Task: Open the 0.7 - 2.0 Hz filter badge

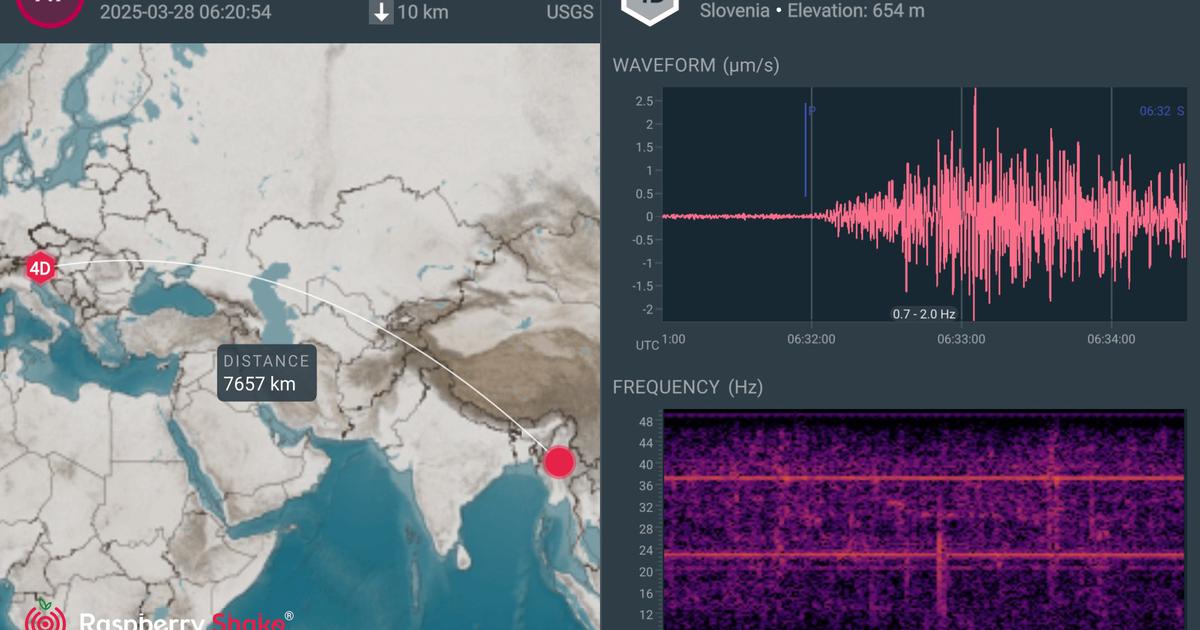Action: pos(924,314)
